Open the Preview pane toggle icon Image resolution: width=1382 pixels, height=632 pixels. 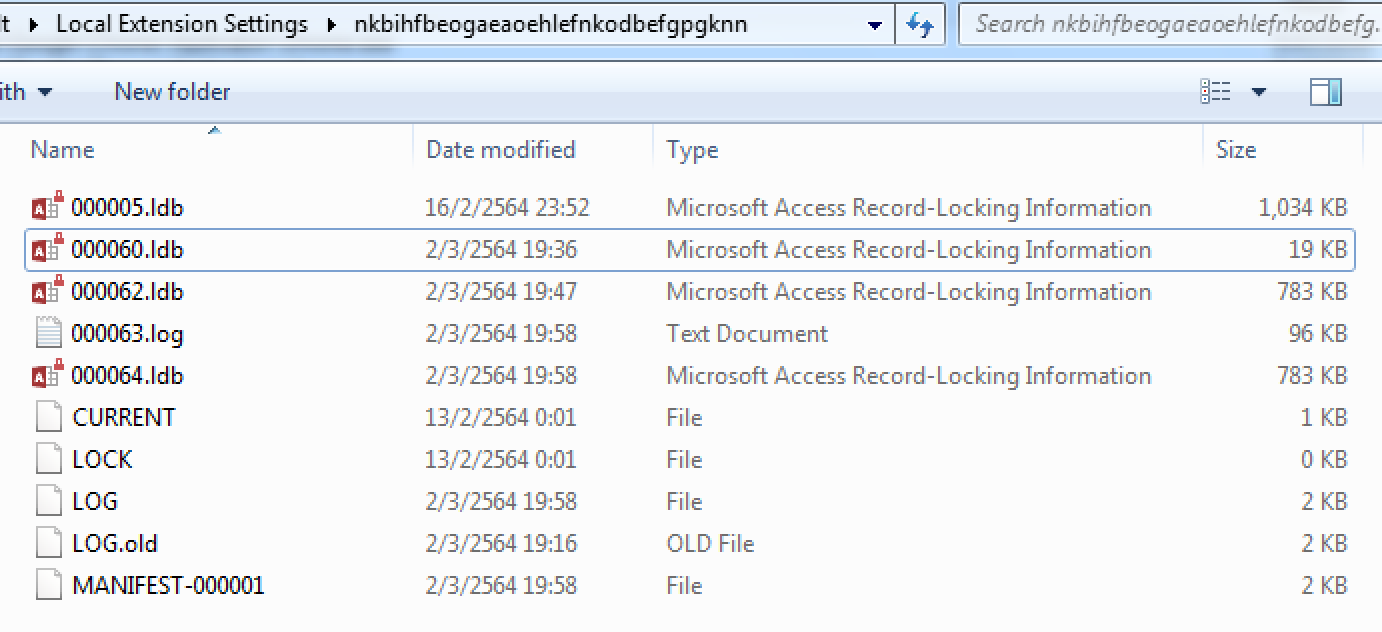(x=1328, y=90)
